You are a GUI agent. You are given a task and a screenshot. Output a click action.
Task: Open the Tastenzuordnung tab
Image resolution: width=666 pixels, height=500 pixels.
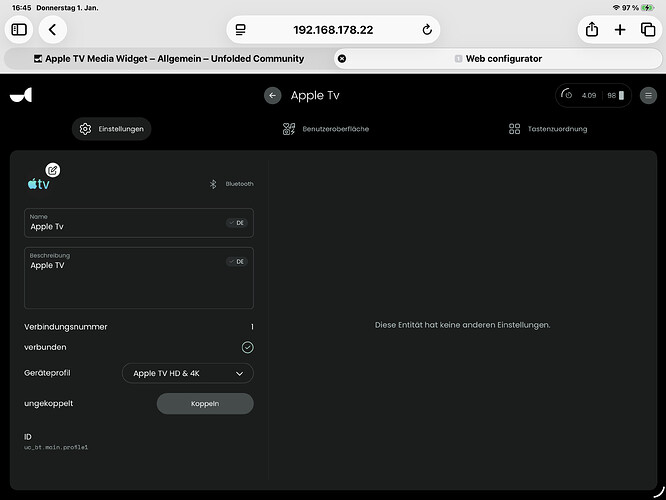[548, 129]
